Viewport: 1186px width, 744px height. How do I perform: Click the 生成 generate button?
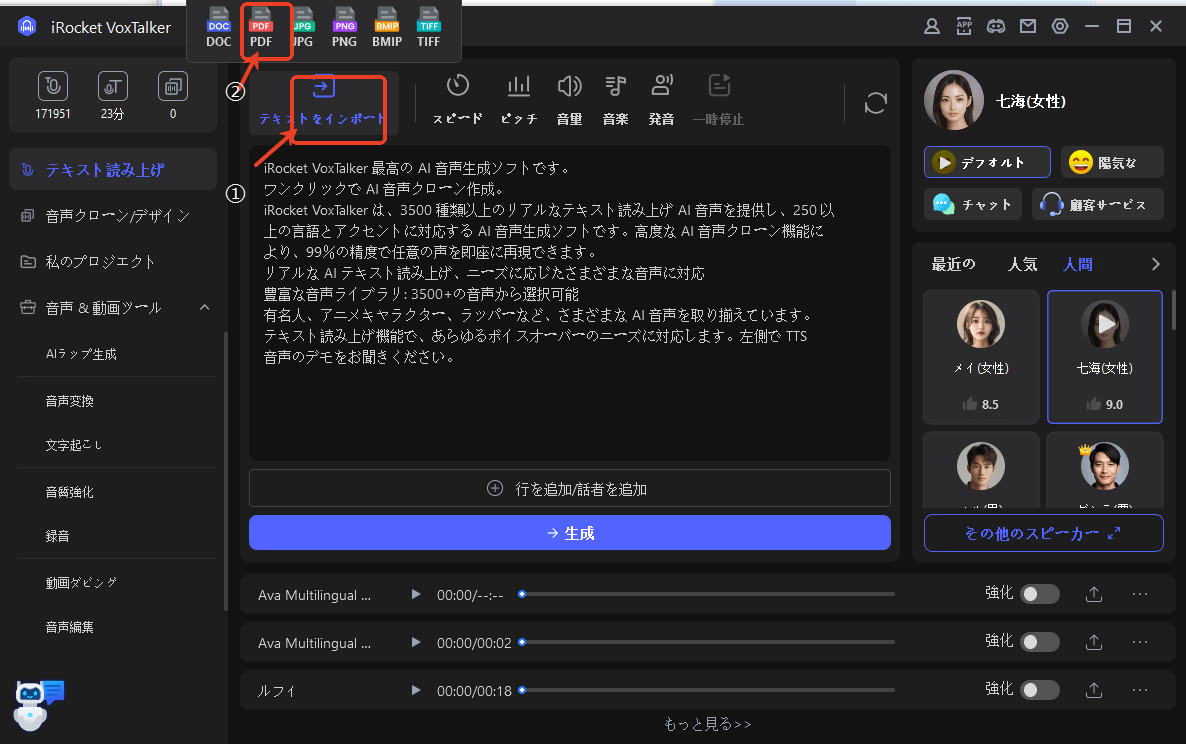(x=570, y=532)
